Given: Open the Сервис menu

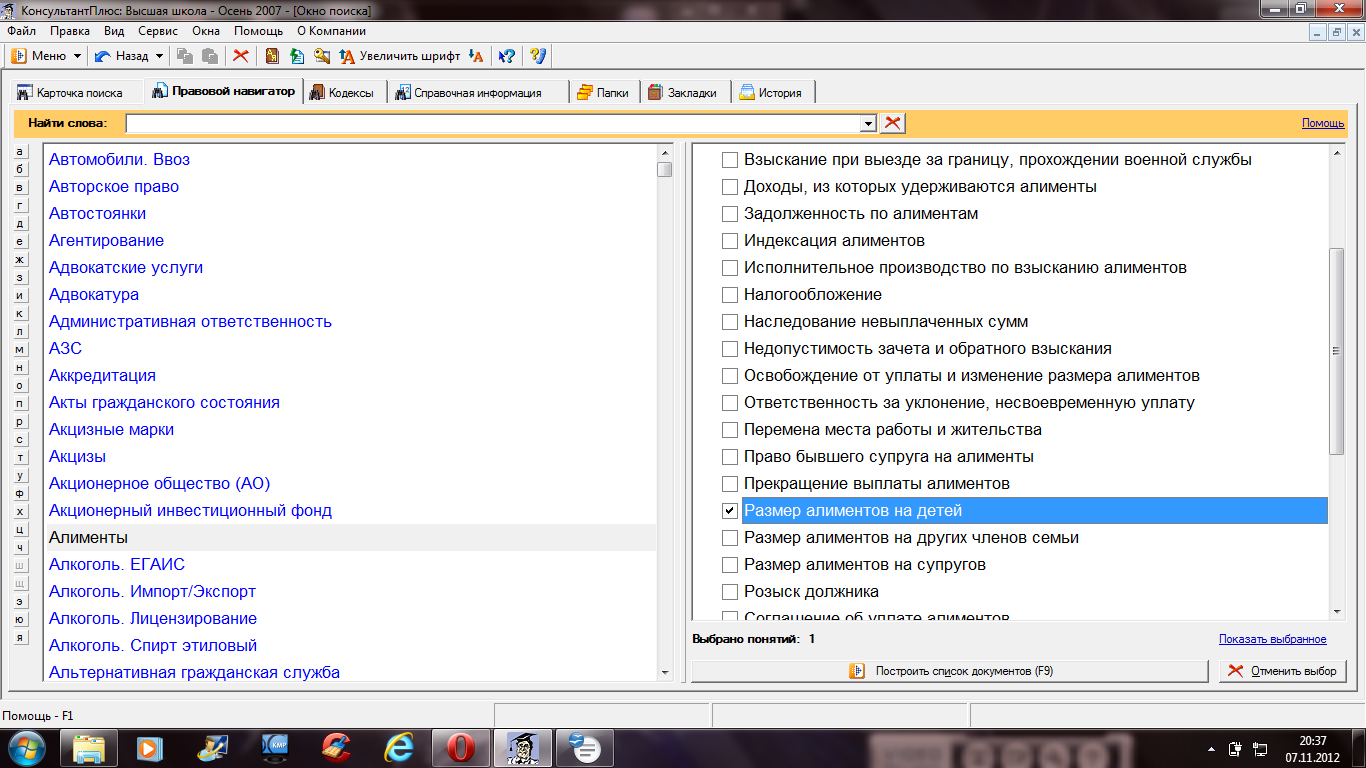Looking at the screenshot, I should 158,31.
